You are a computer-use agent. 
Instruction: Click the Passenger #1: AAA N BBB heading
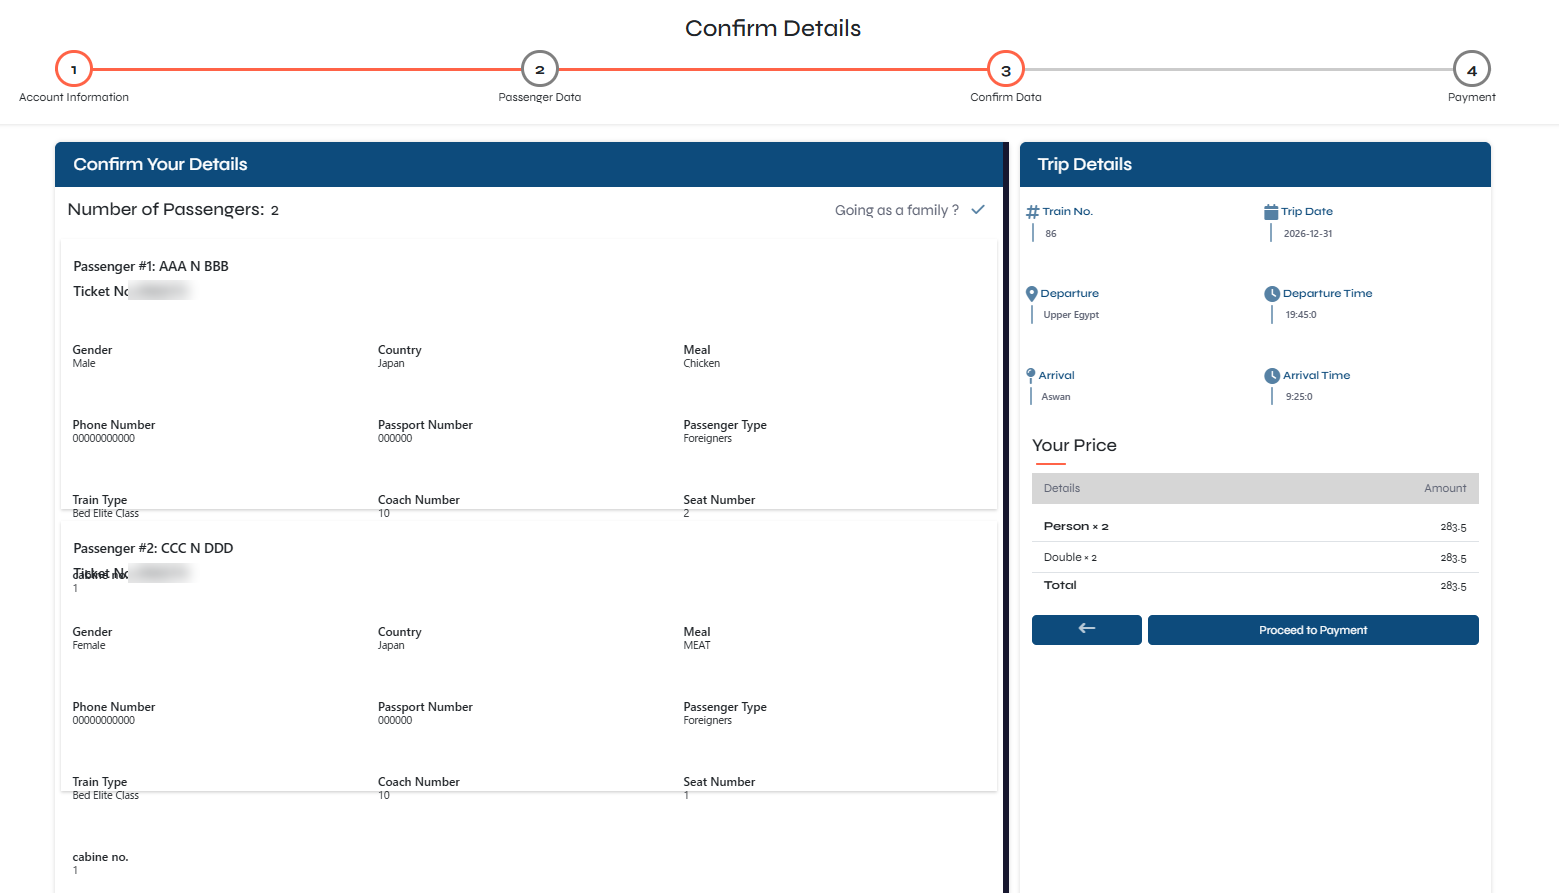pyautogui.click(x=151, y=266)
